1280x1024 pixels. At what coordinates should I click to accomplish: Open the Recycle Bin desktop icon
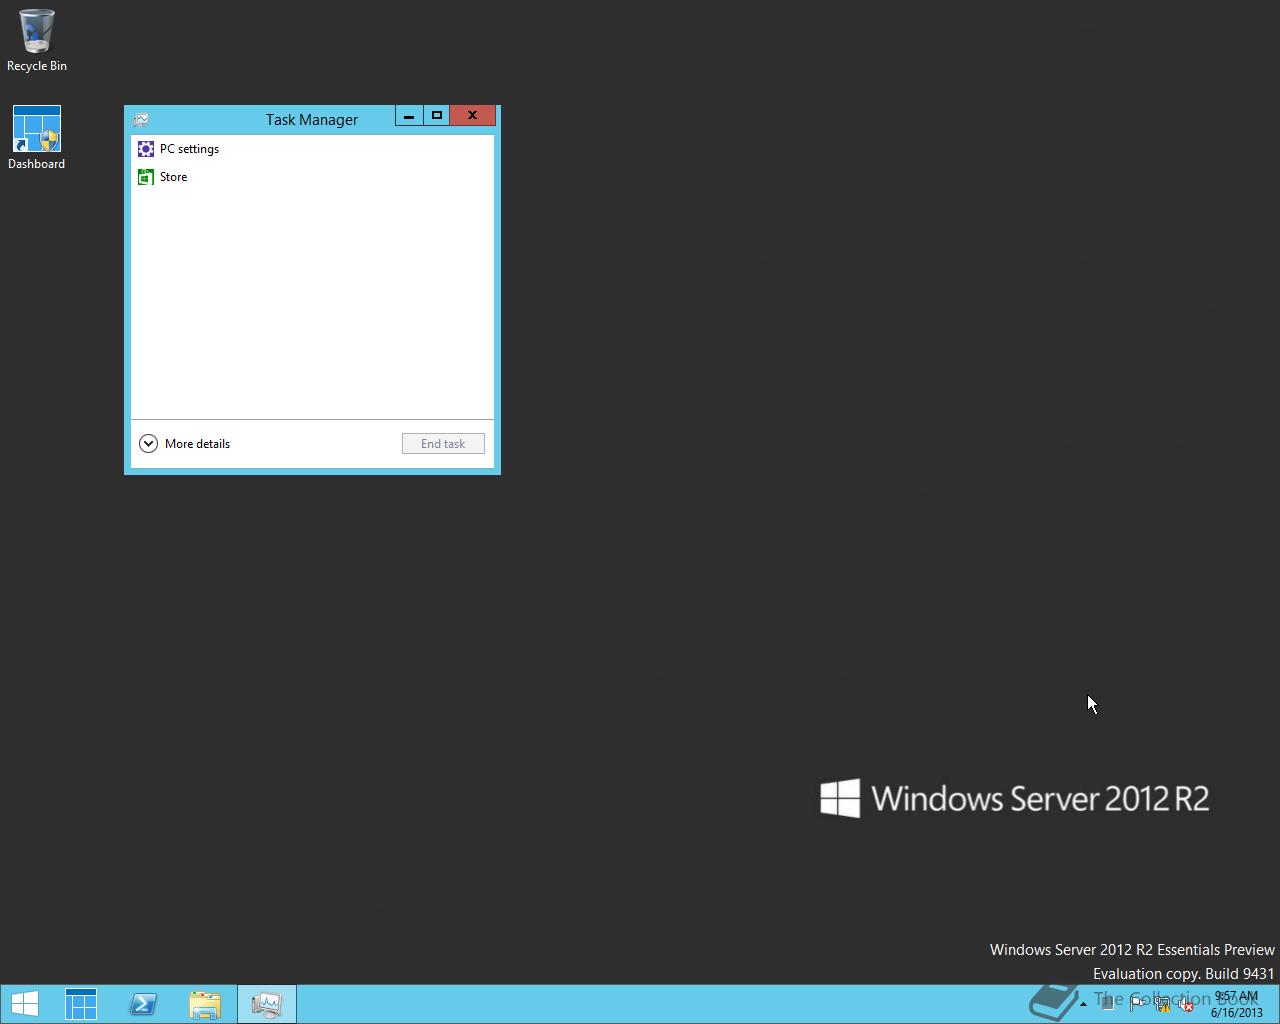tap(36, 42)
